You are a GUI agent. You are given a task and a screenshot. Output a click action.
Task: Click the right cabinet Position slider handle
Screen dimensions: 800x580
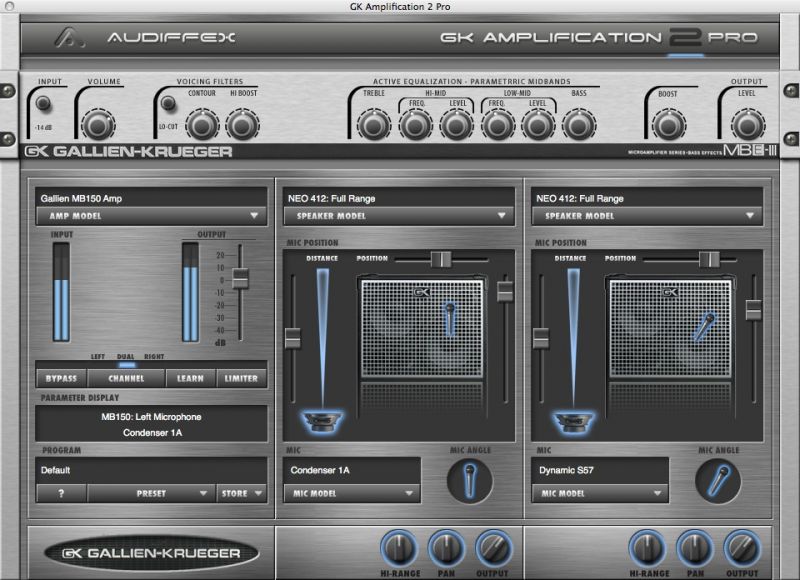(x=709, y=259)
